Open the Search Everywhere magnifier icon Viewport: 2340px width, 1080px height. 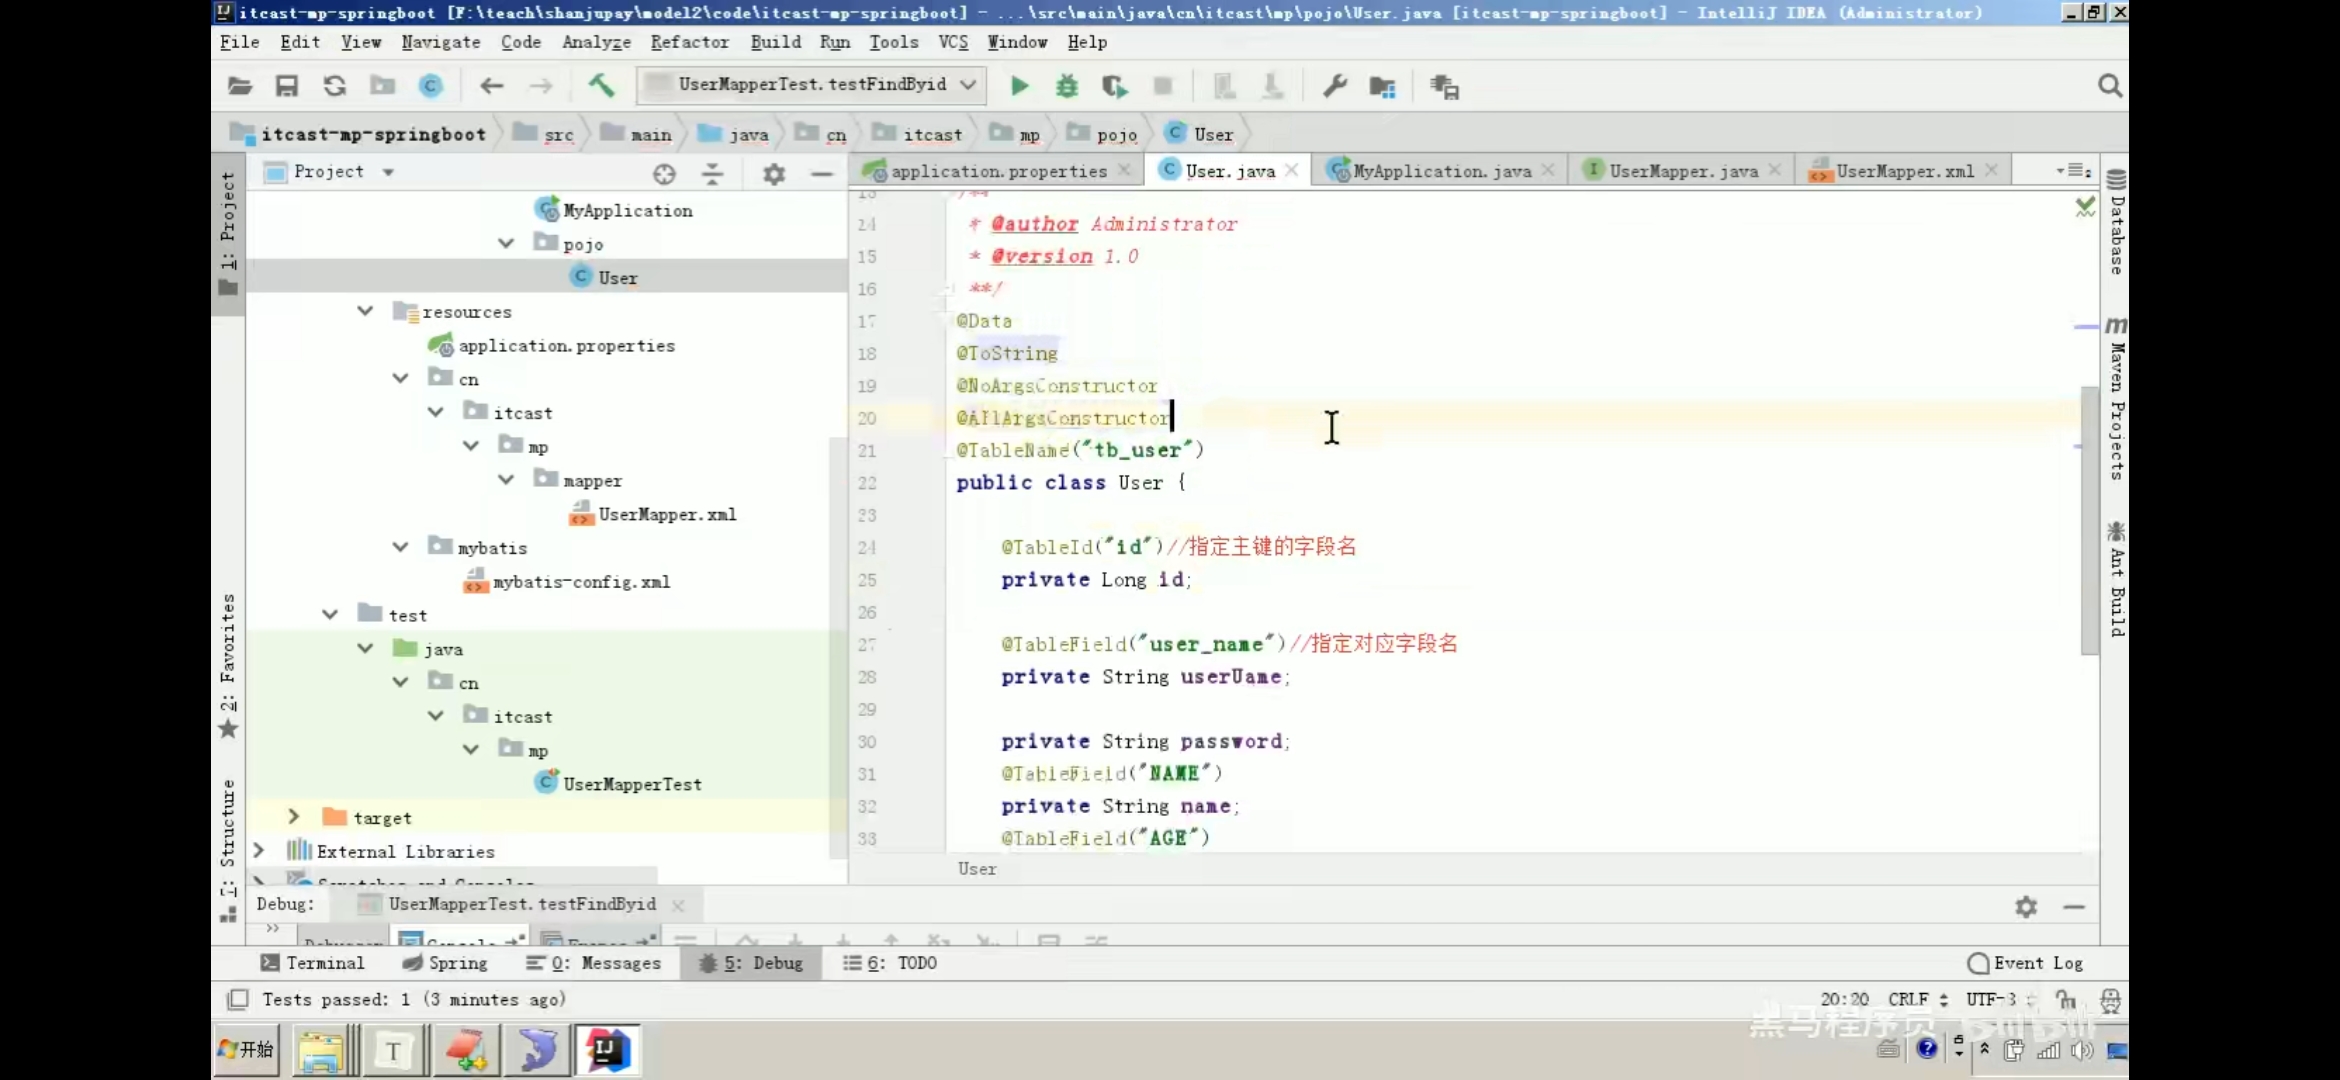[2109, 86]
